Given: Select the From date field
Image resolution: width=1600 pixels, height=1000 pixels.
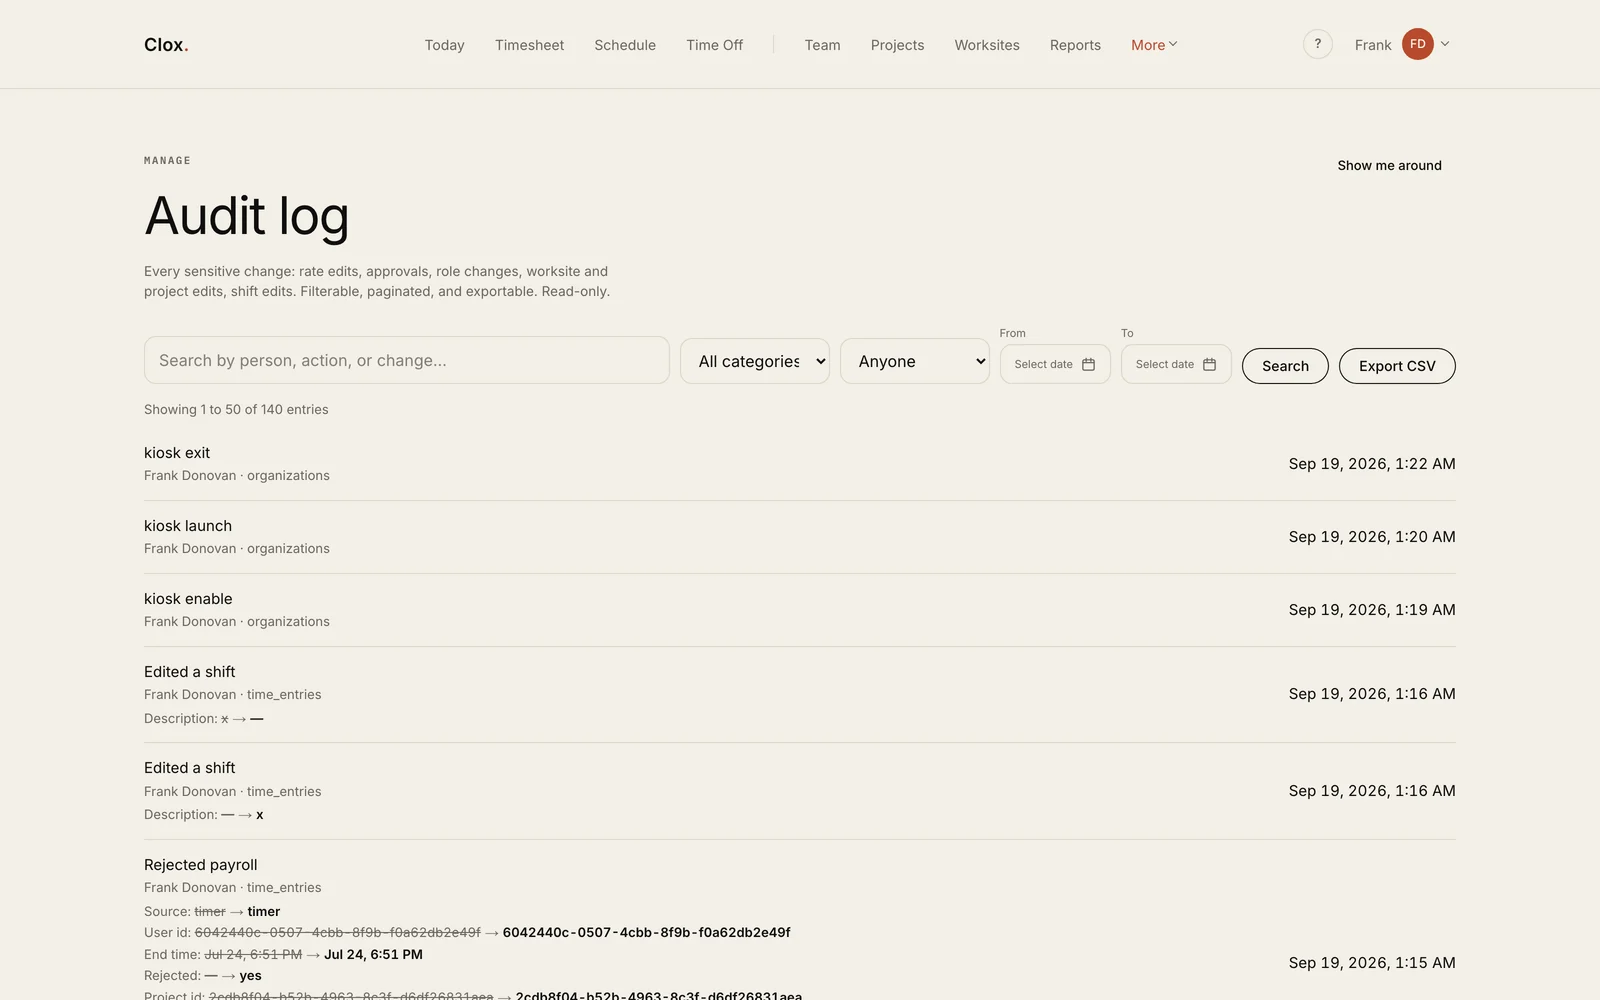Looking at the screenshot, I should click(1055, 364).
